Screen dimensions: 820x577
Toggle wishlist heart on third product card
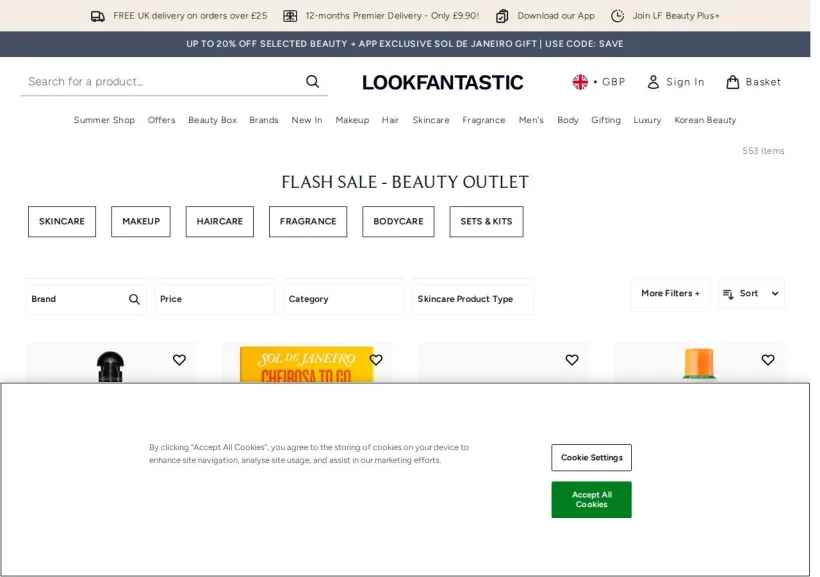tap(572, 360)
